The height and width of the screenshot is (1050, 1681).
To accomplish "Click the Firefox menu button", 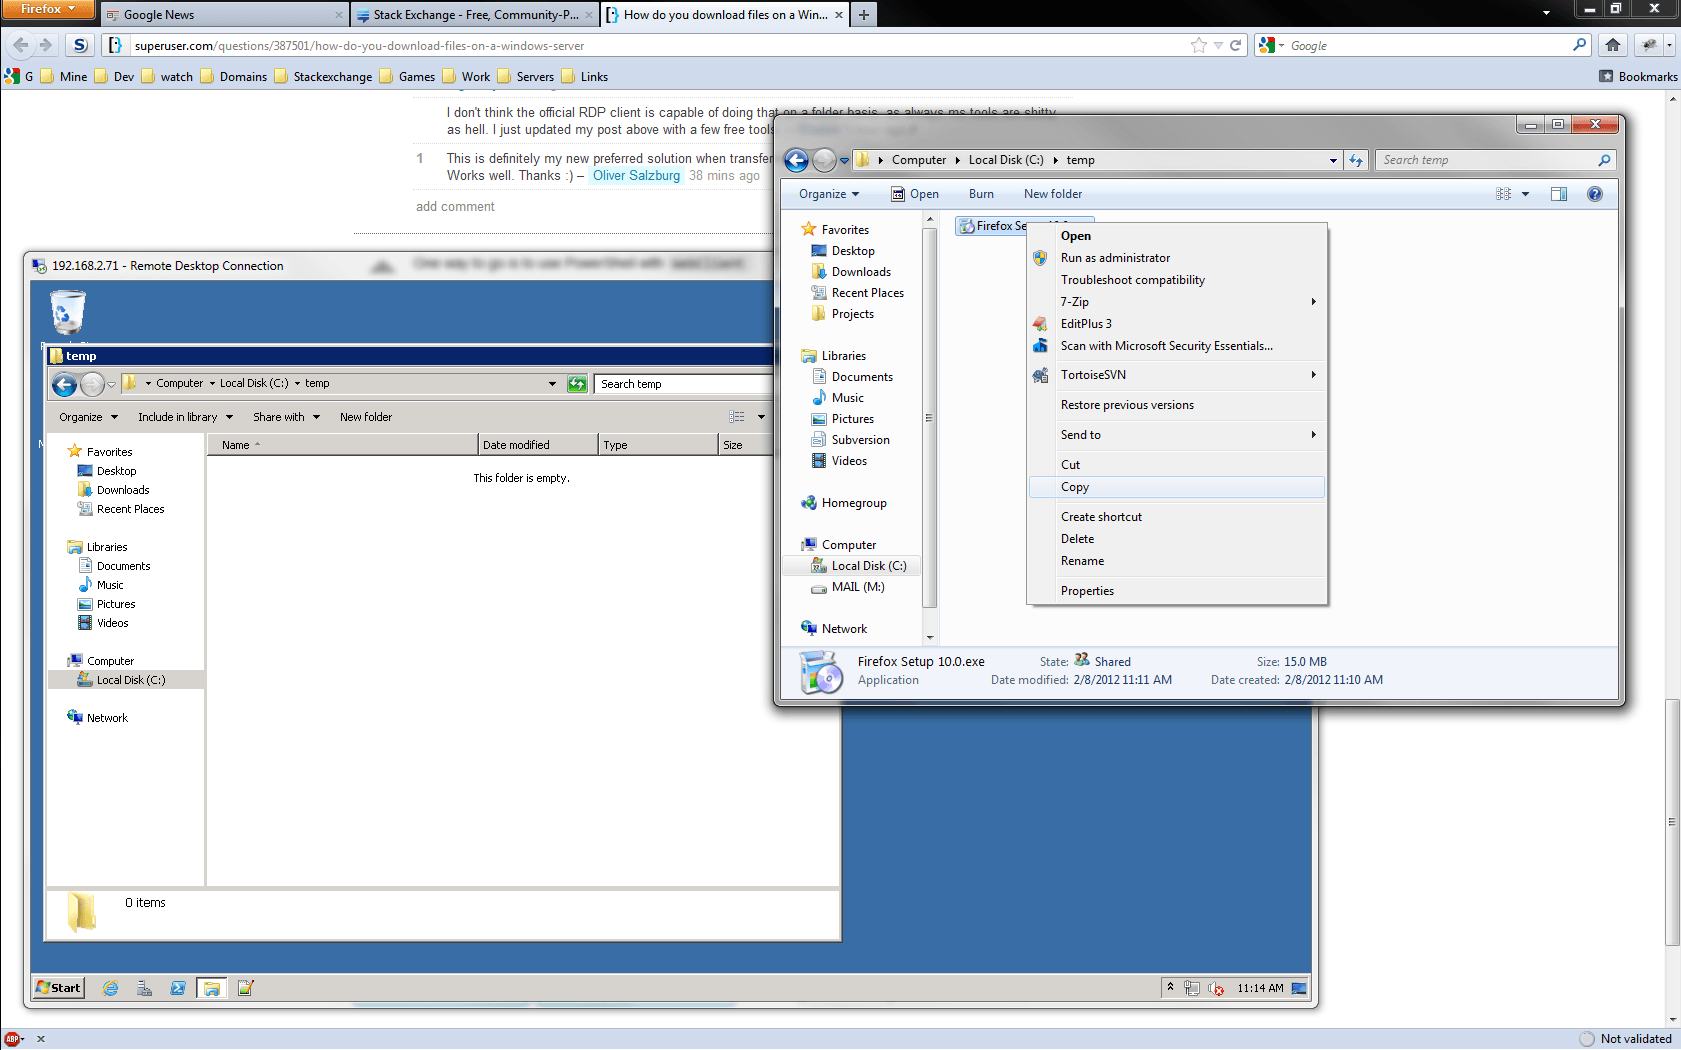I will [47, 9].
